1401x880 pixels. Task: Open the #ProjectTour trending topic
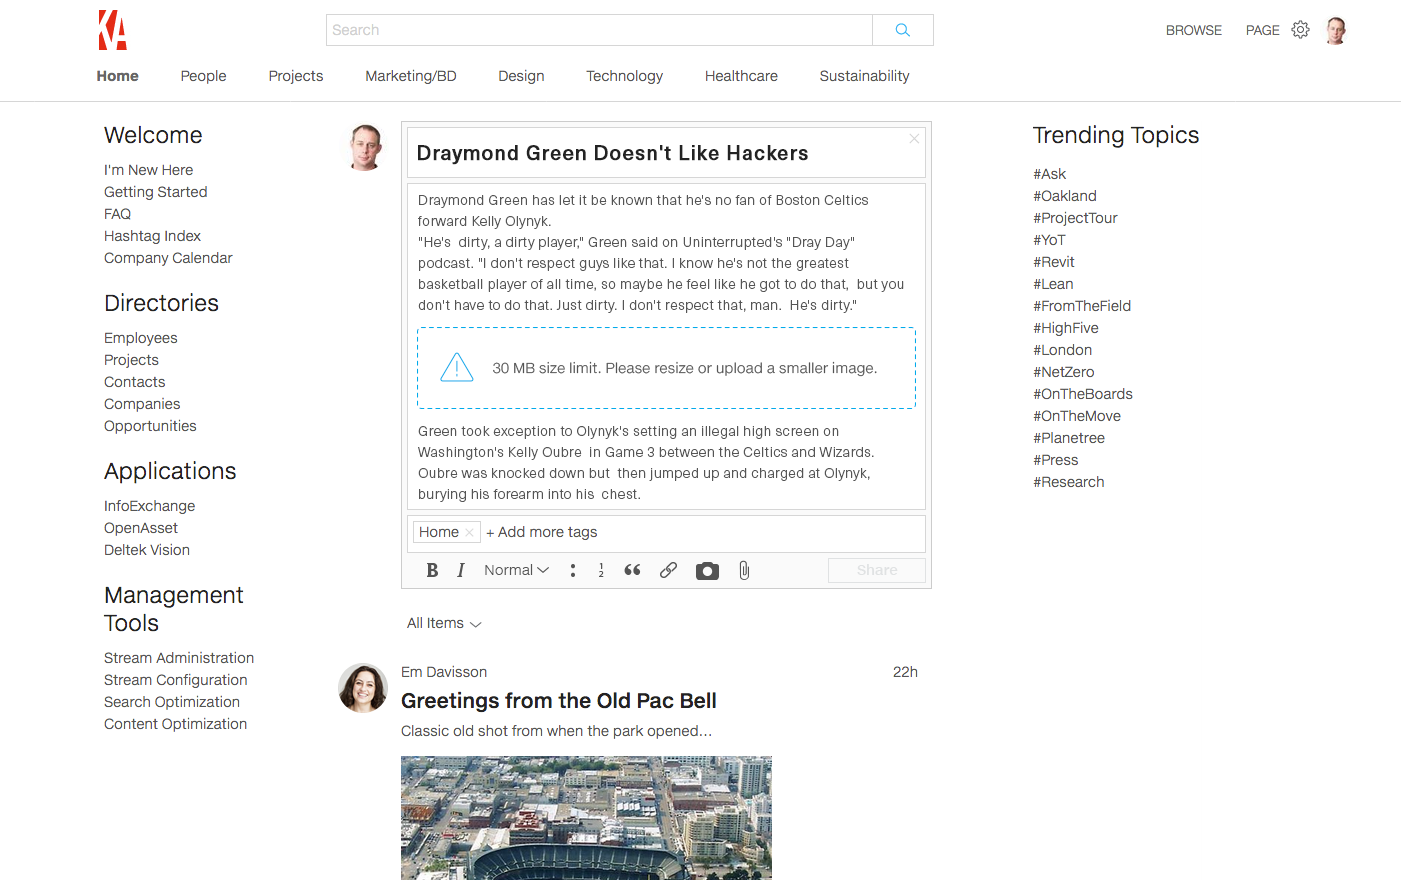coord(1075,218)
